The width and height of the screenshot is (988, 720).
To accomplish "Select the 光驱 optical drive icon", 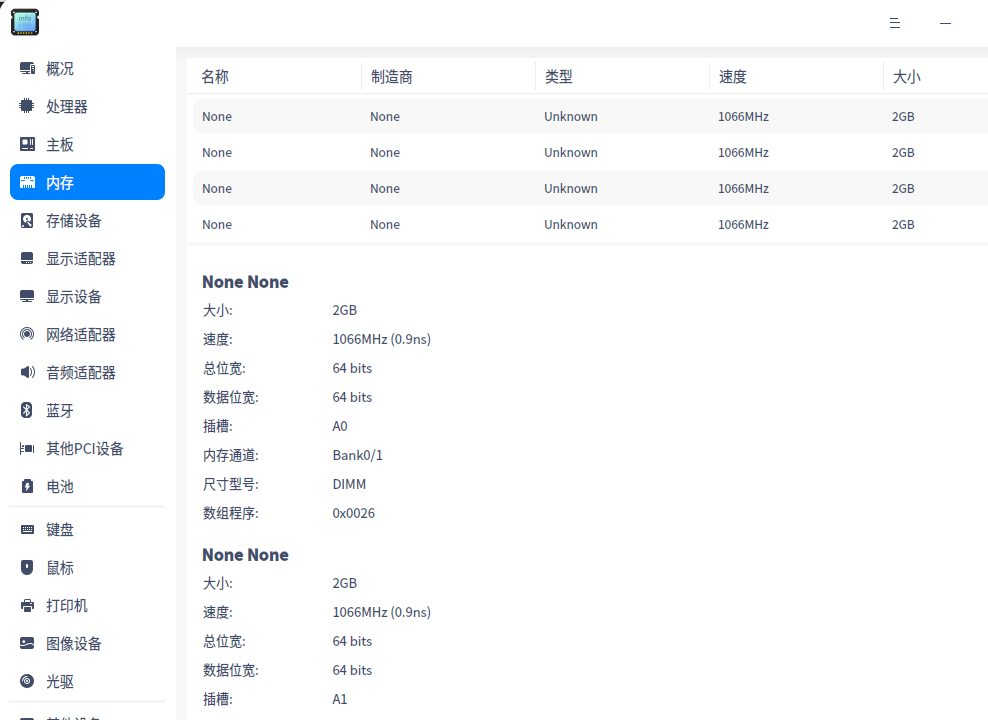I will pyautogui.click(x=27, y=681).
